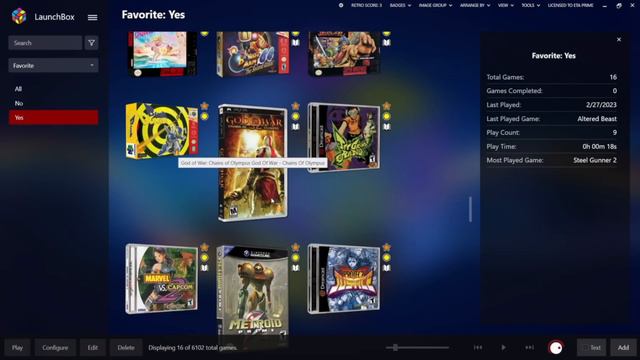Click the gear icon before Retro Score
Screen dimensions: 640x360
click(x=341, y=5)
